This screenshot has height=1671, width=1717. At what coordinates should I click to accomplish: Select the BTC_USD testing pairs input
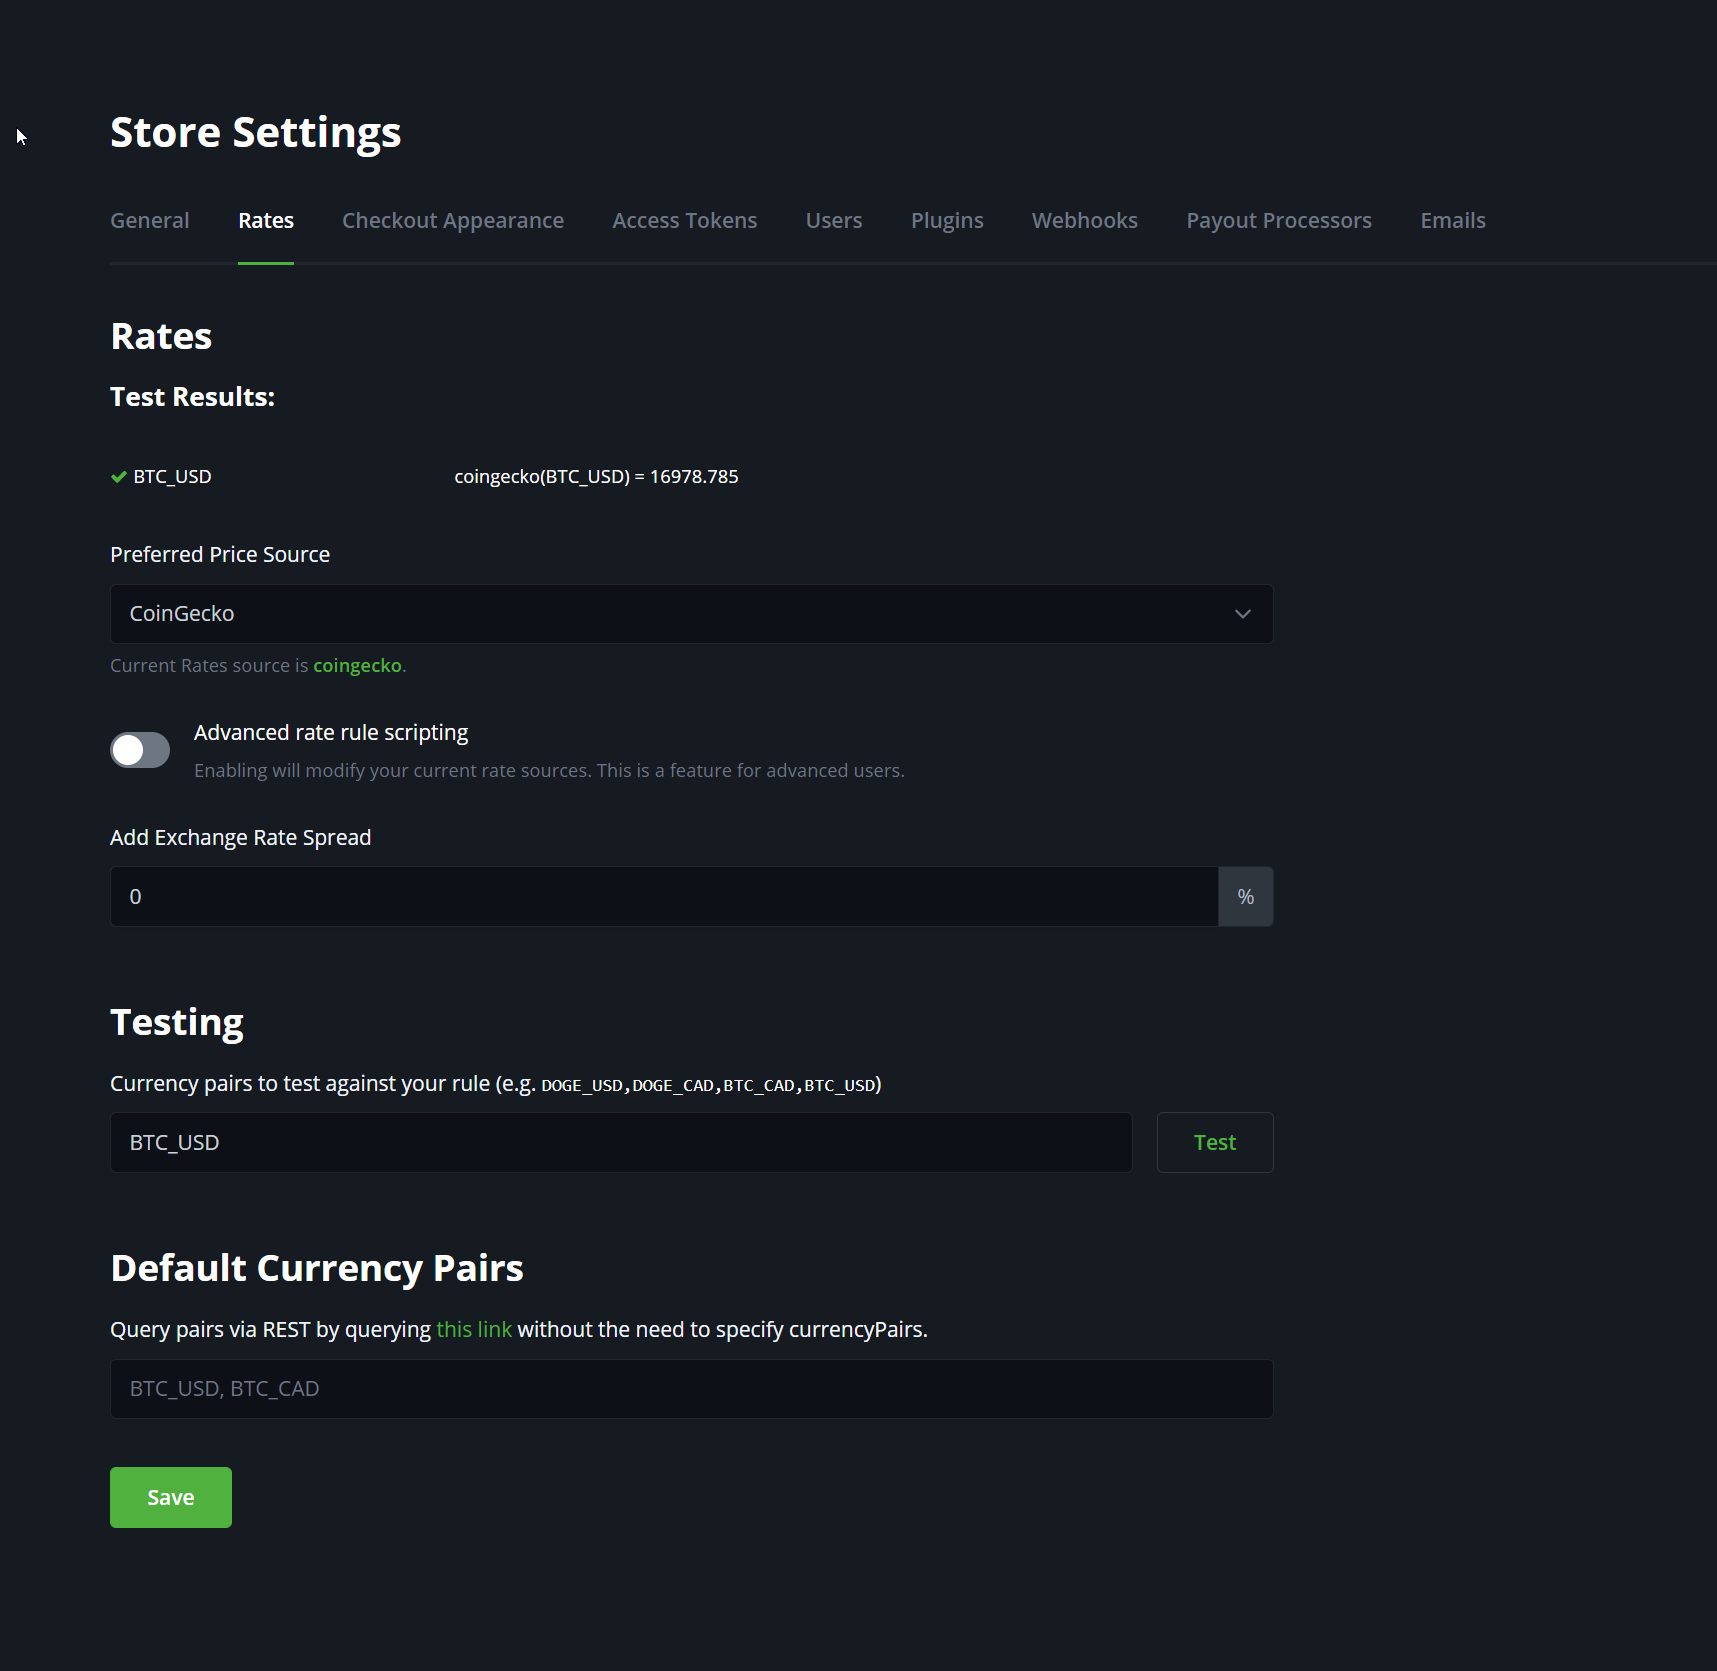tap(620, 1142)
